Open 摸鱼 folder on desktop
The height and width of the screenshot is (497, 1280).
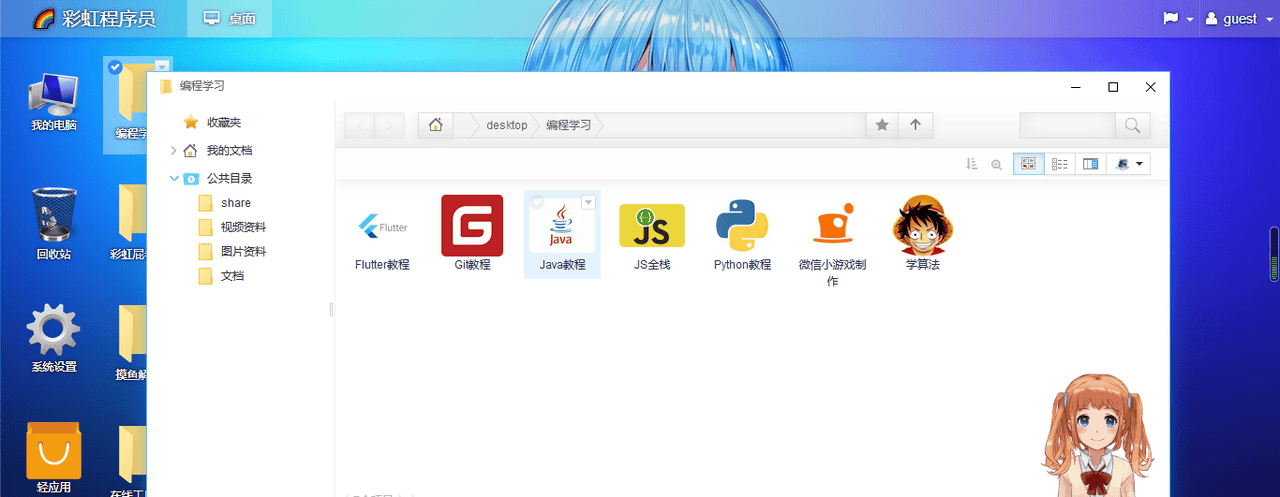pyautogui.click(x=131, y=343)
